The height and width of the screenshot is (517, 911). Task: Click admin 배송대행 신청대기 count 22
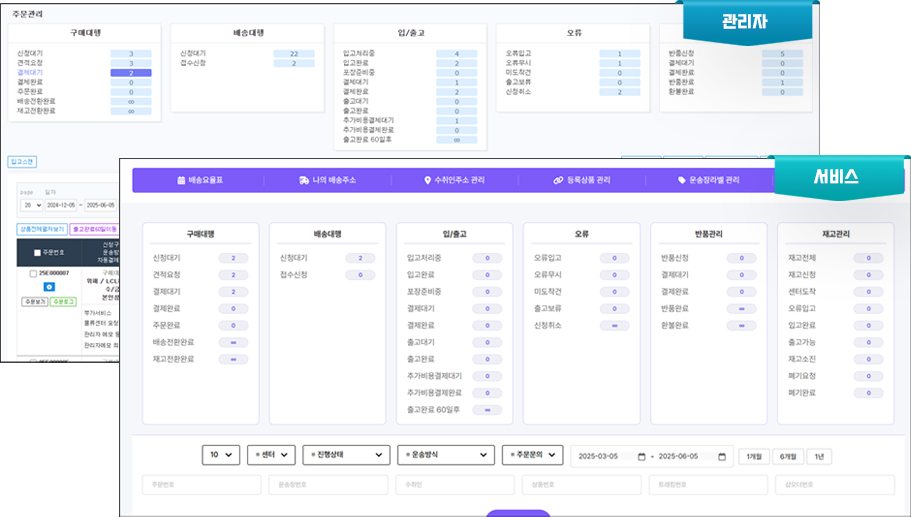coord(294,53)
